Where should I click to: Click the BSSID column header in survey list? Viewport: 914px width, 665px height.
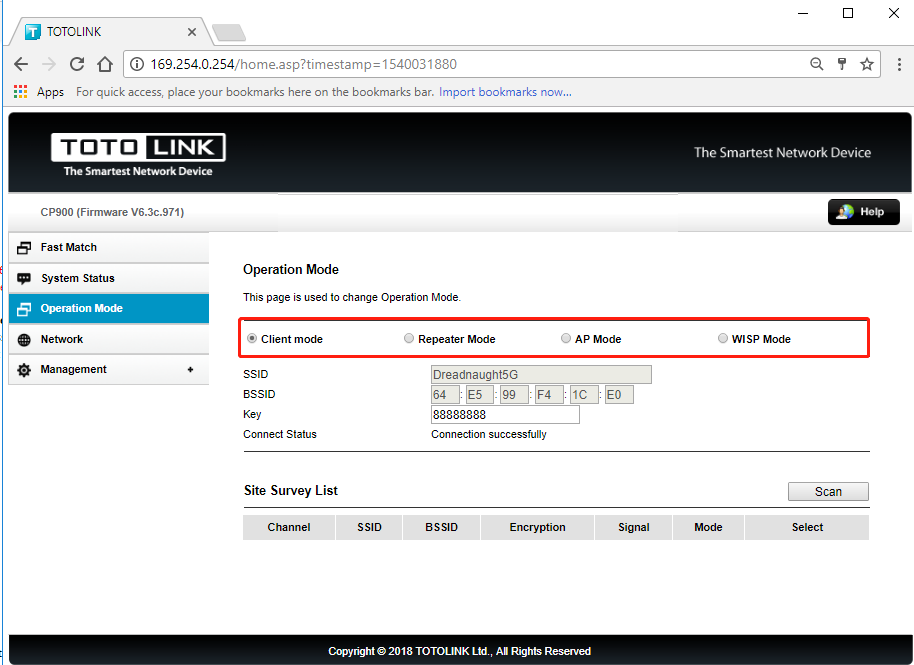tap(441, 527)
